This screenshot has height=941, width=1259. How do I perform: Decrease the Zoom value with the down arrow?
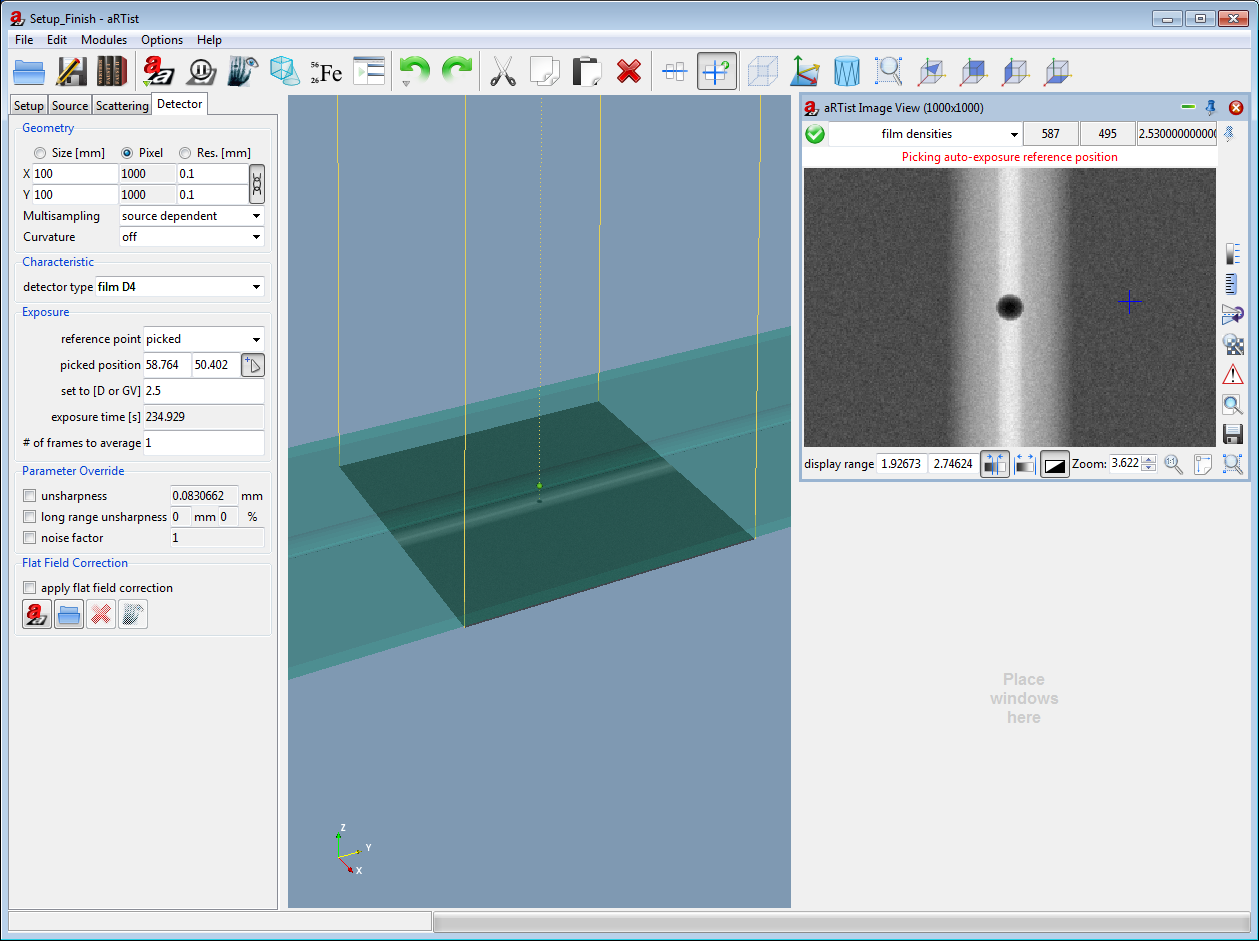[1149, 468]
